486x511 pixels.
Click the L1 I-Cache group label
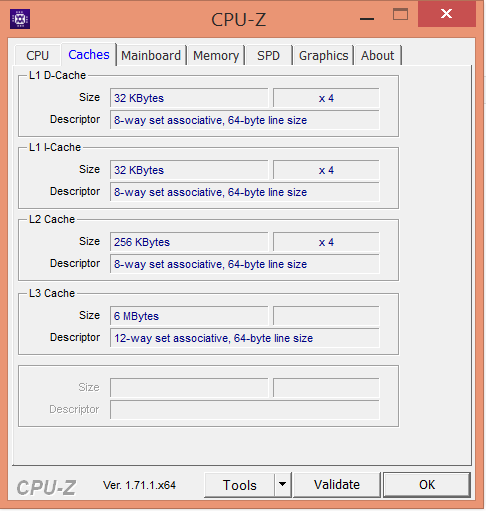click(x=55, y=147)
